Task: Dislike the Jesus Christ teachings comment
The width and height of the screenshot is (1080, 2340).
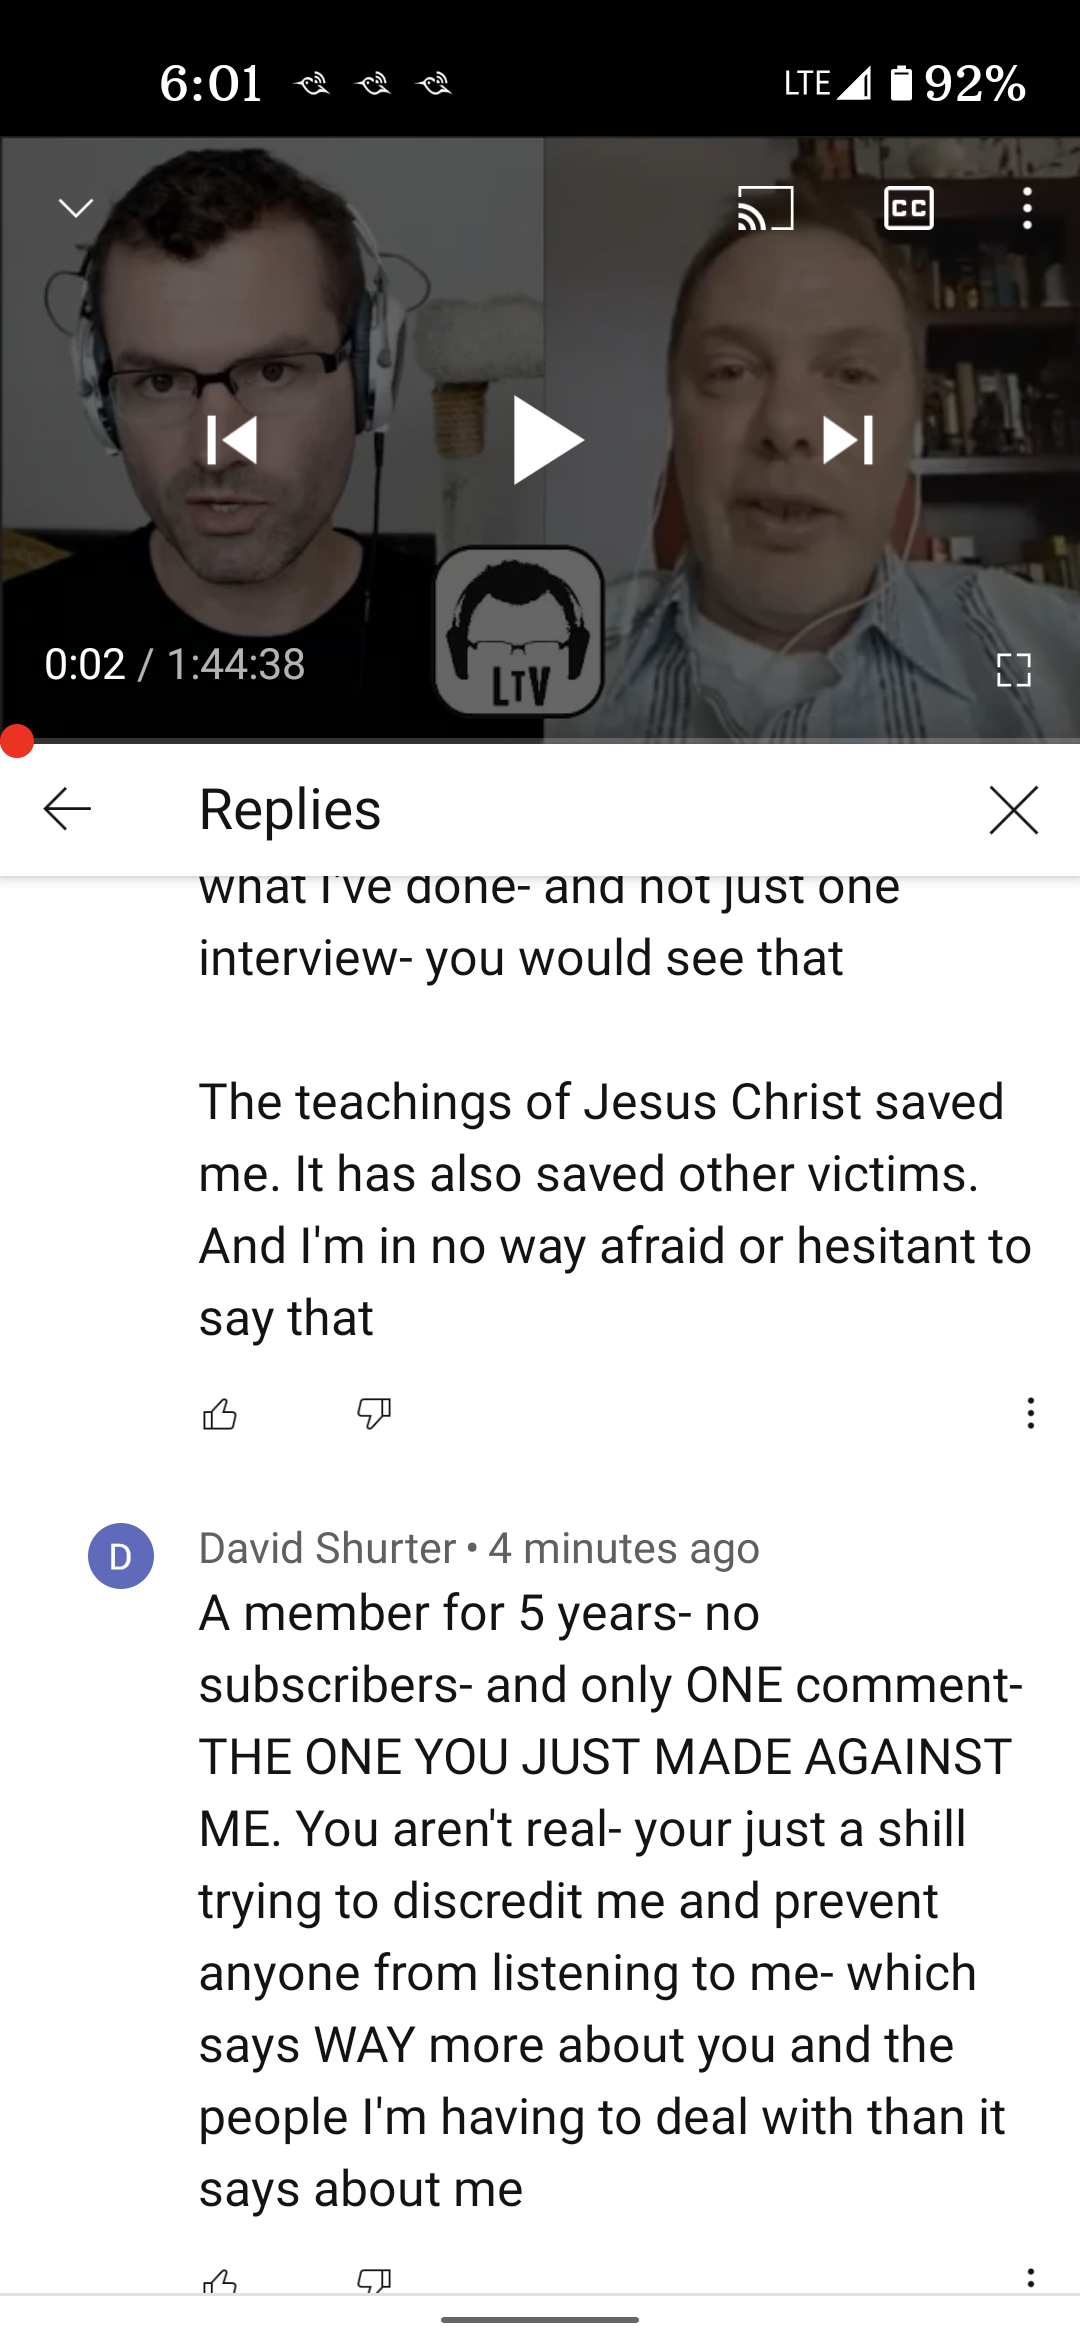Action: (x=374, y=1414)
